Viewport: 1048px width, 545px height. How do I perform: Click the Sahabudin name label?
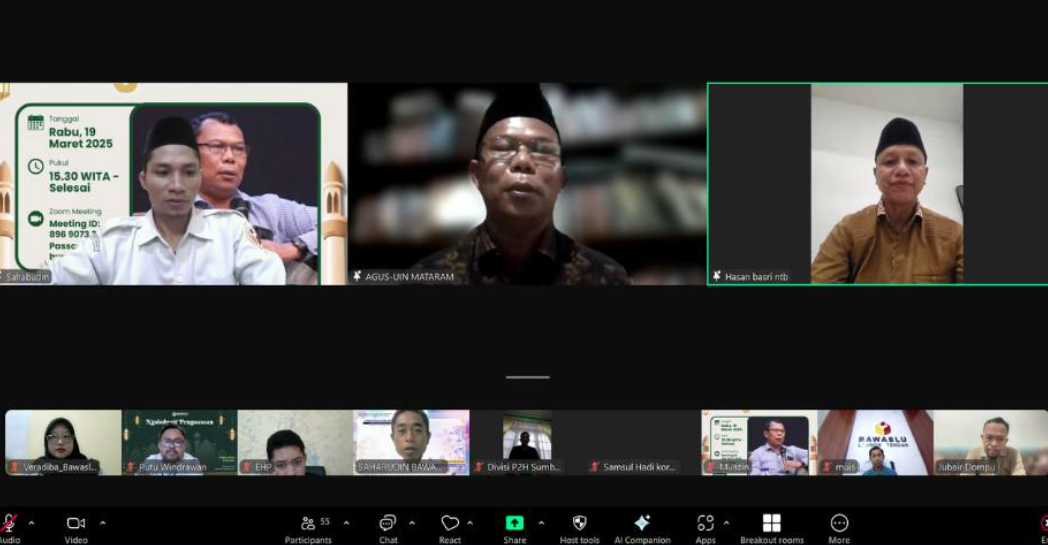pyautogui.click(x=27, y=277)
